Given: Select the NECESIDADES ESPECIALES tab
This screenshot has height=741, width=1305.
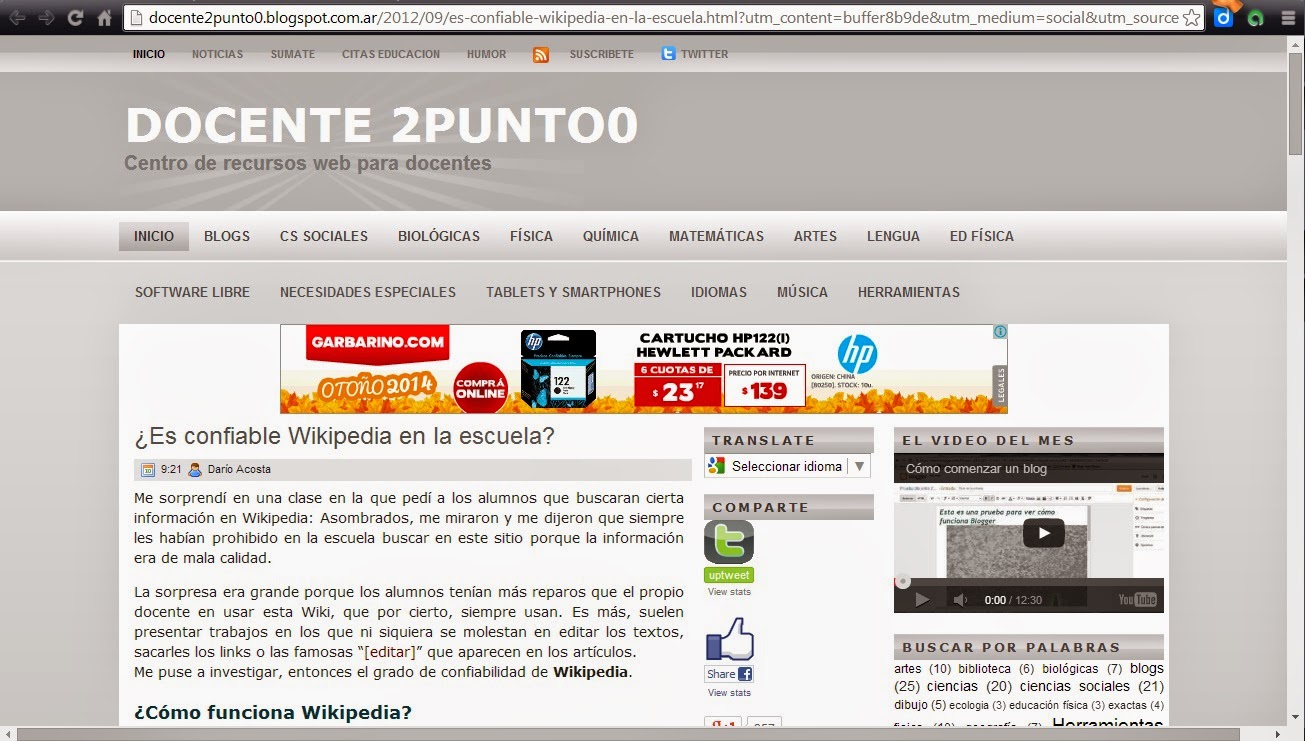Looking at the screenshot, I should click(368, 292).
